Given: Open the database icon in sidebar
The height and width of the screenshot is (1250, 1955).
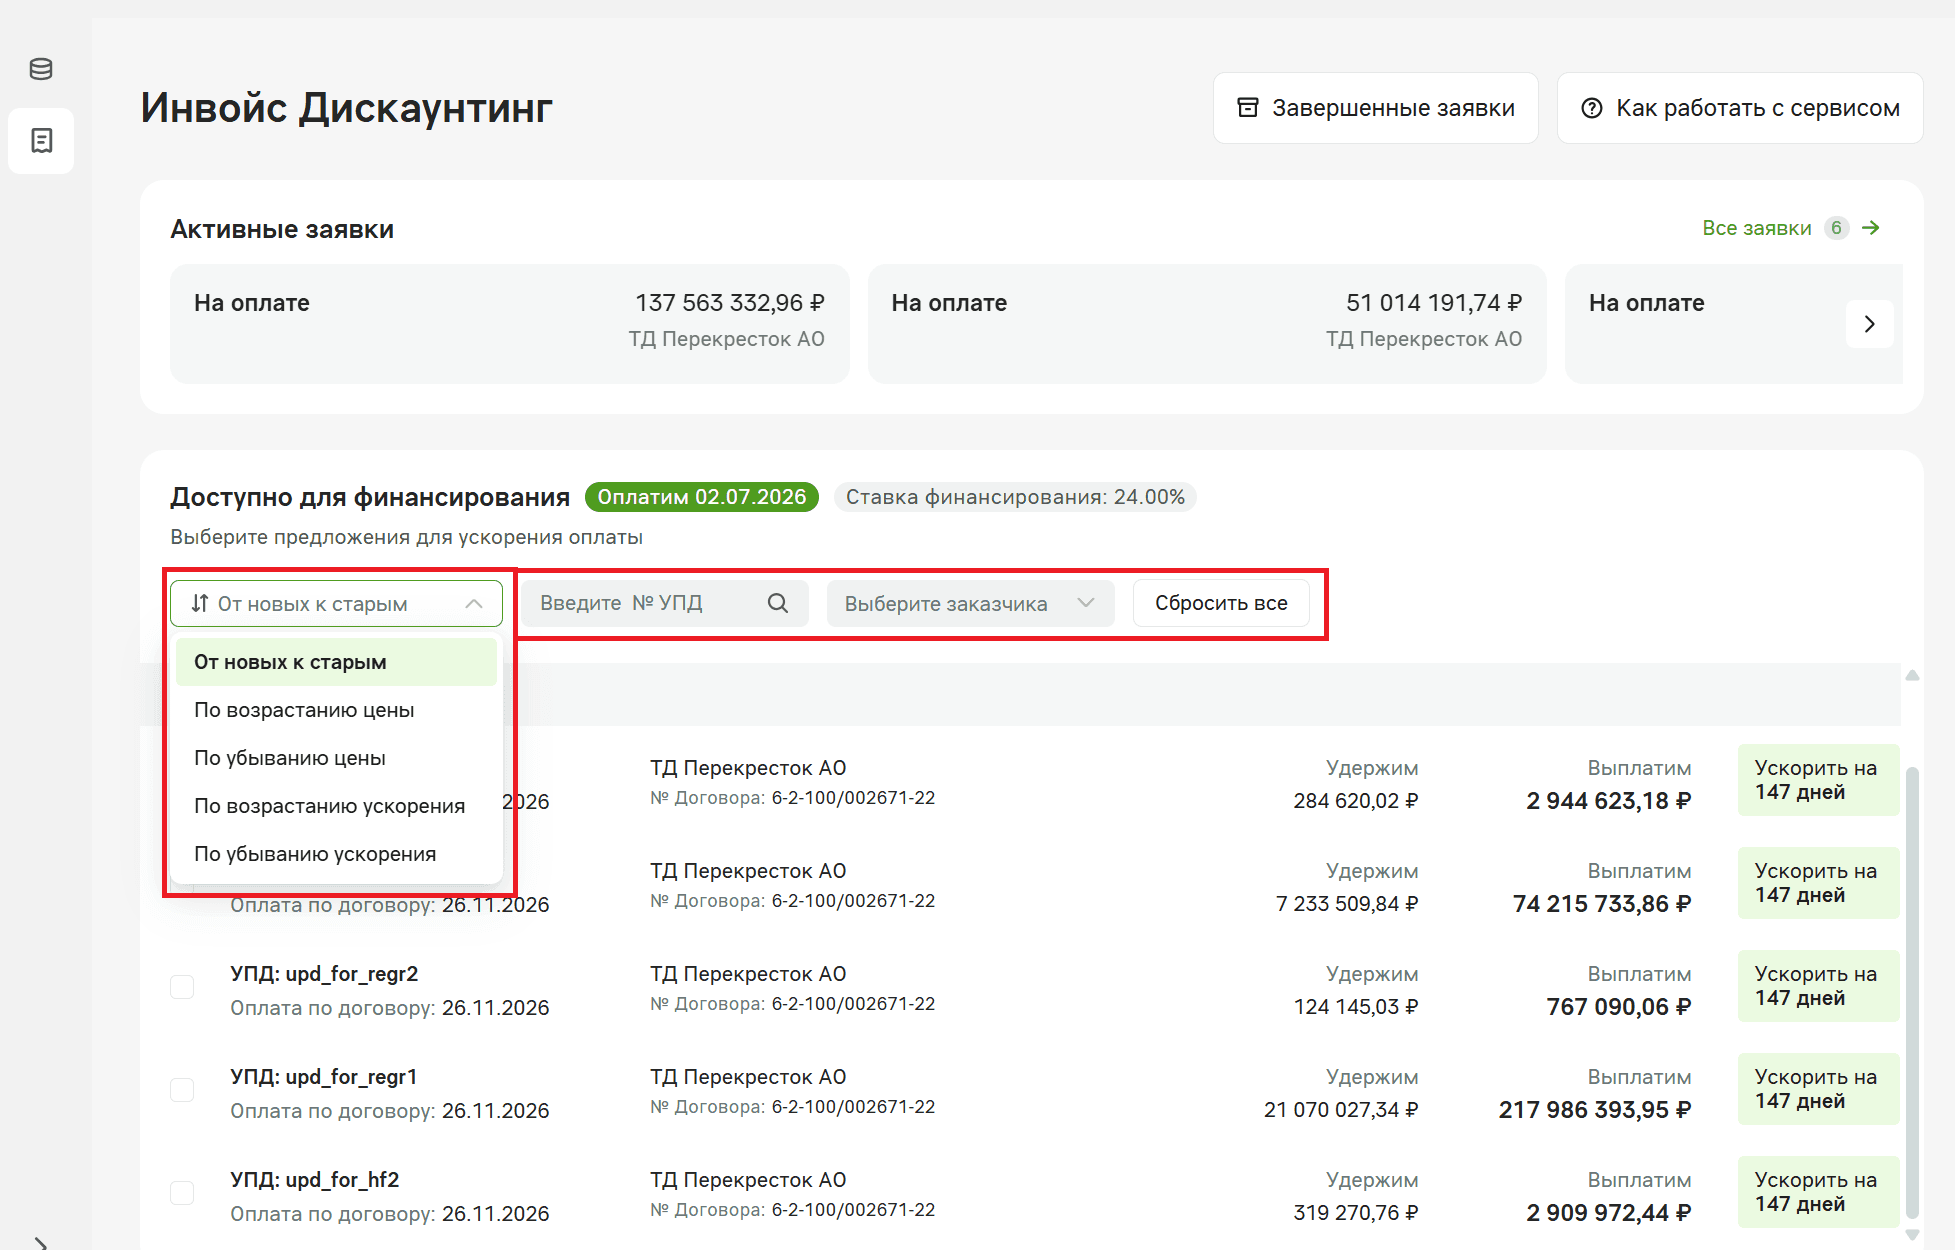Looking at the screenshot, I should pyautogui.click(x=41, y=69).
